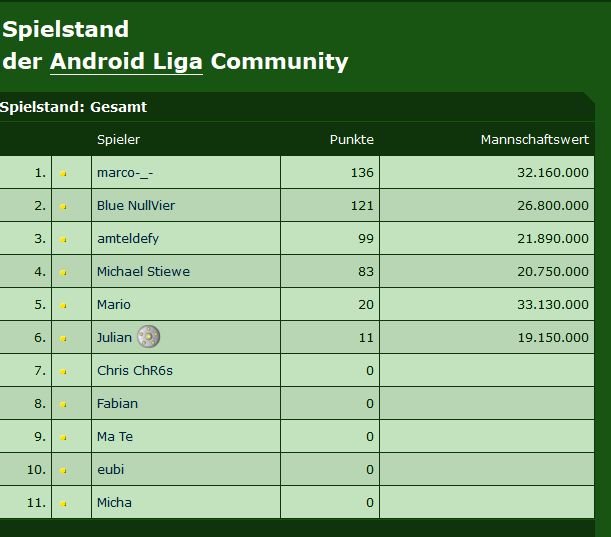The image size is (611, 537).
Task: Click the yellow trend icon for Michael Stiewe
Action: click(64, 272)
